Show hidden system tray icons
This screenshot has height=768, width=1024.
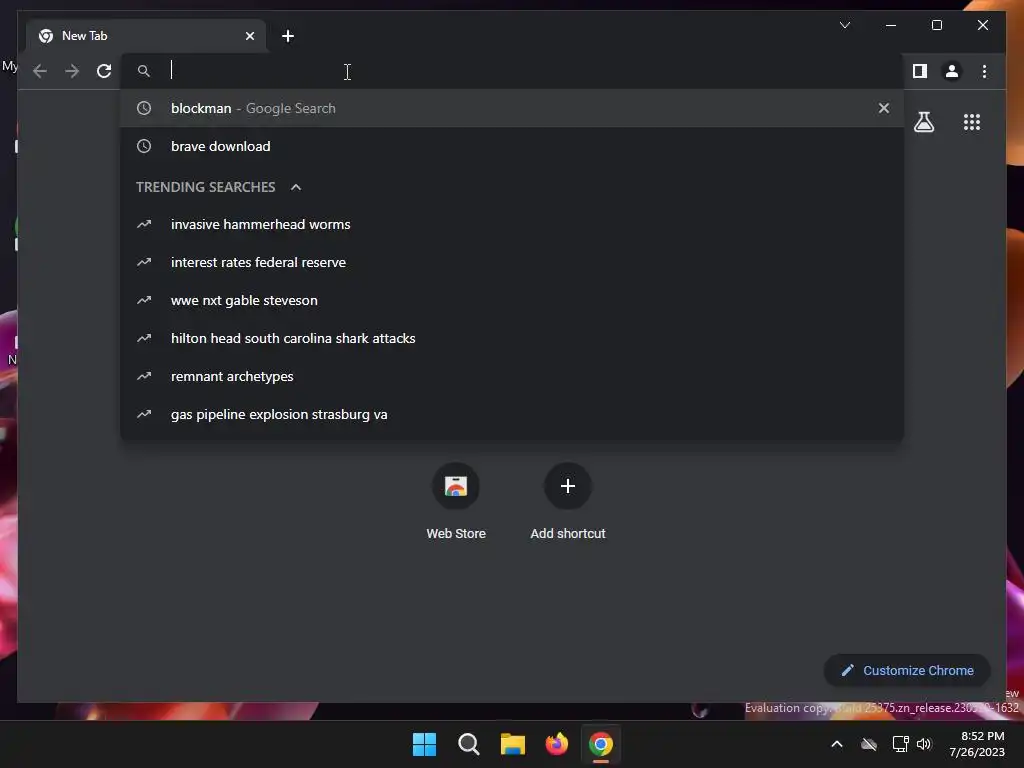(837, 744)
